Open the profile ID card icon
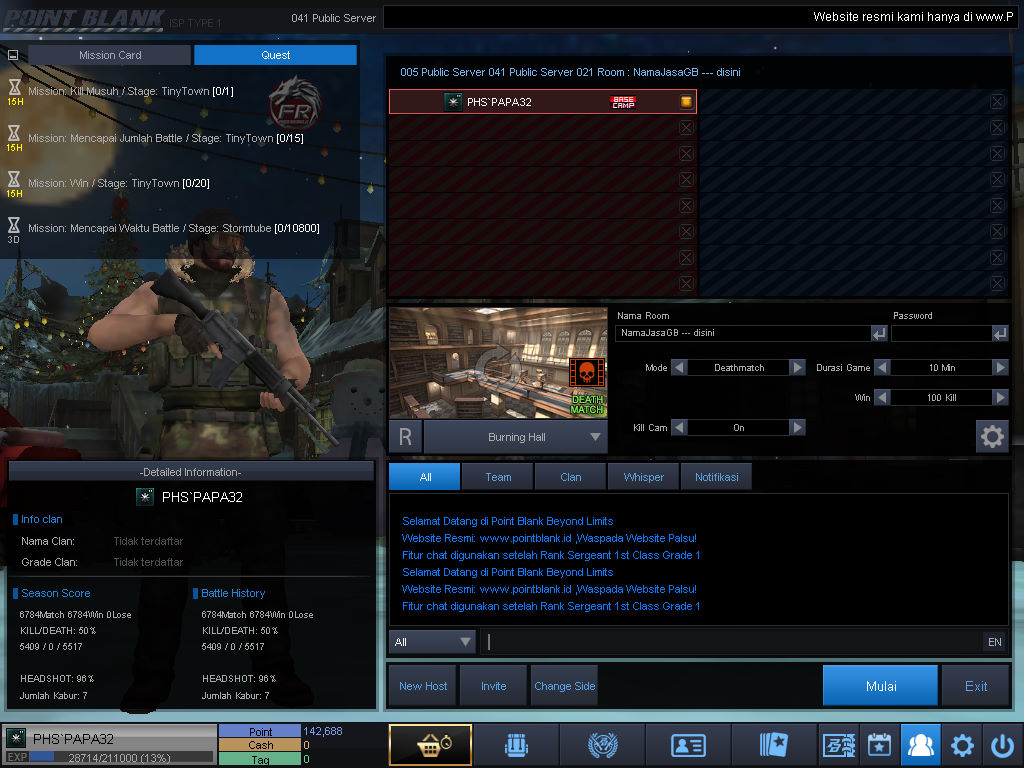The image size is (1024, 768). pos(688,745)
